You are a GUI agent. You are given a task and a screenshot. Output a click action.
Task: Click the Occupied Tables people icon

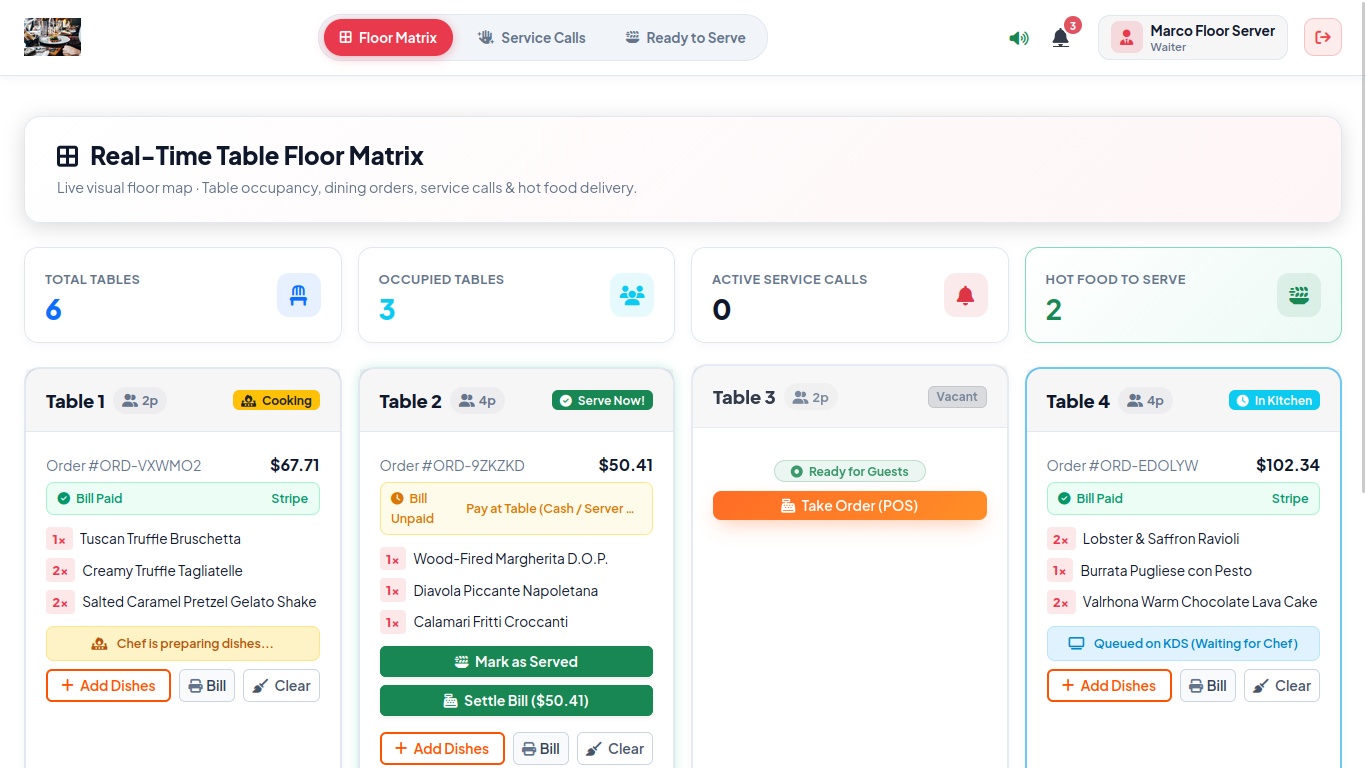[x=632, y=295]
